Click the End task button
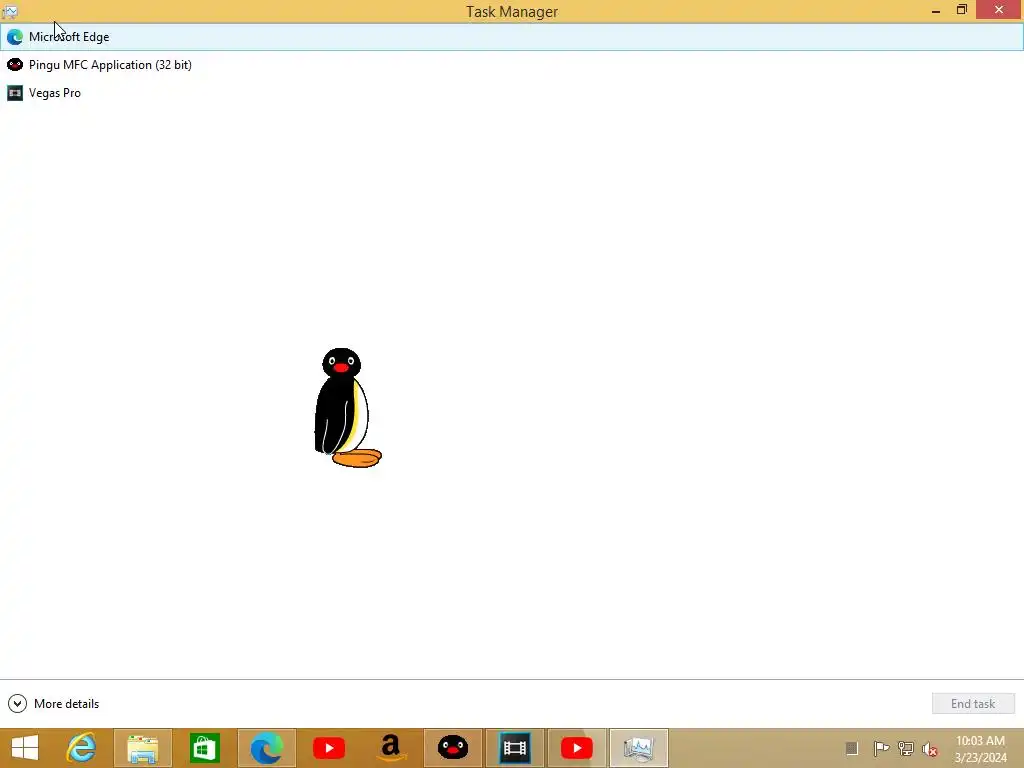1024x768 pixels. [972, 703]
